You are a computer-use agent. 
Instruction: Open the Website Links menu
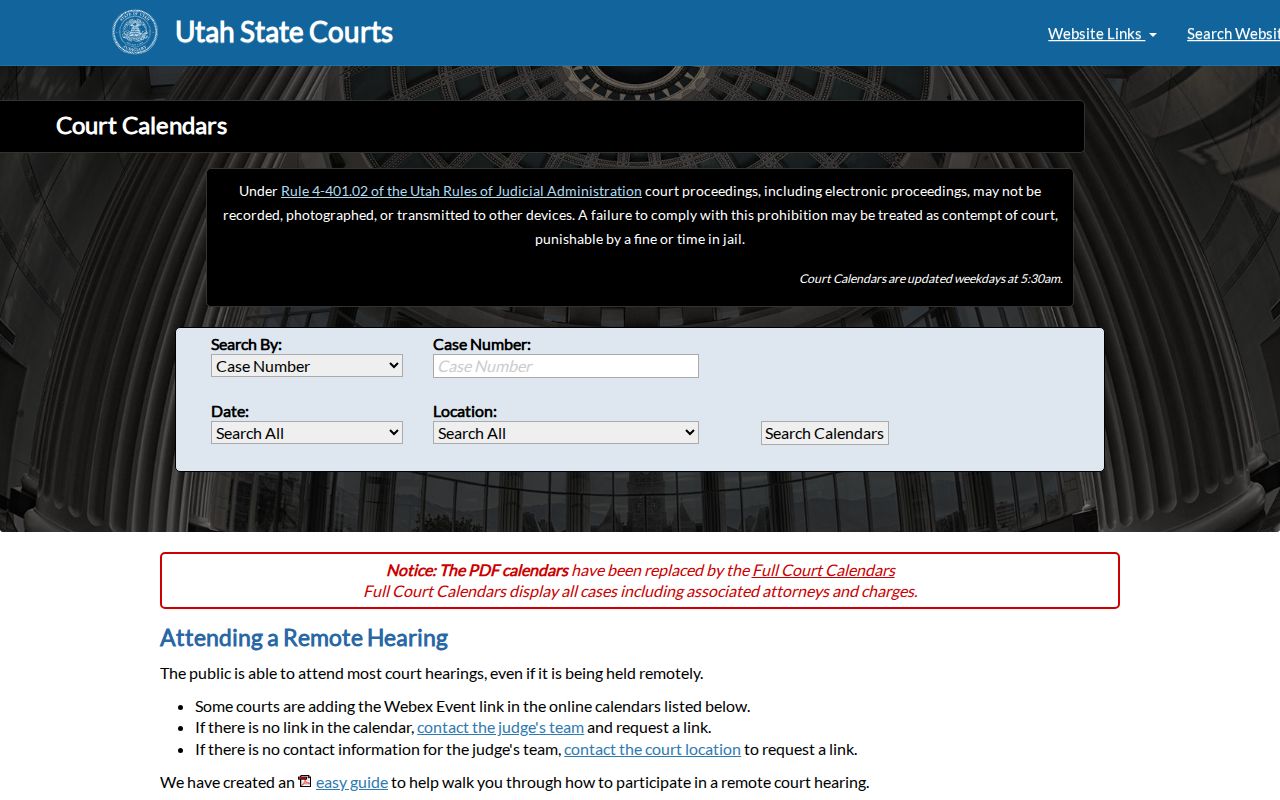click(1102, 33)
